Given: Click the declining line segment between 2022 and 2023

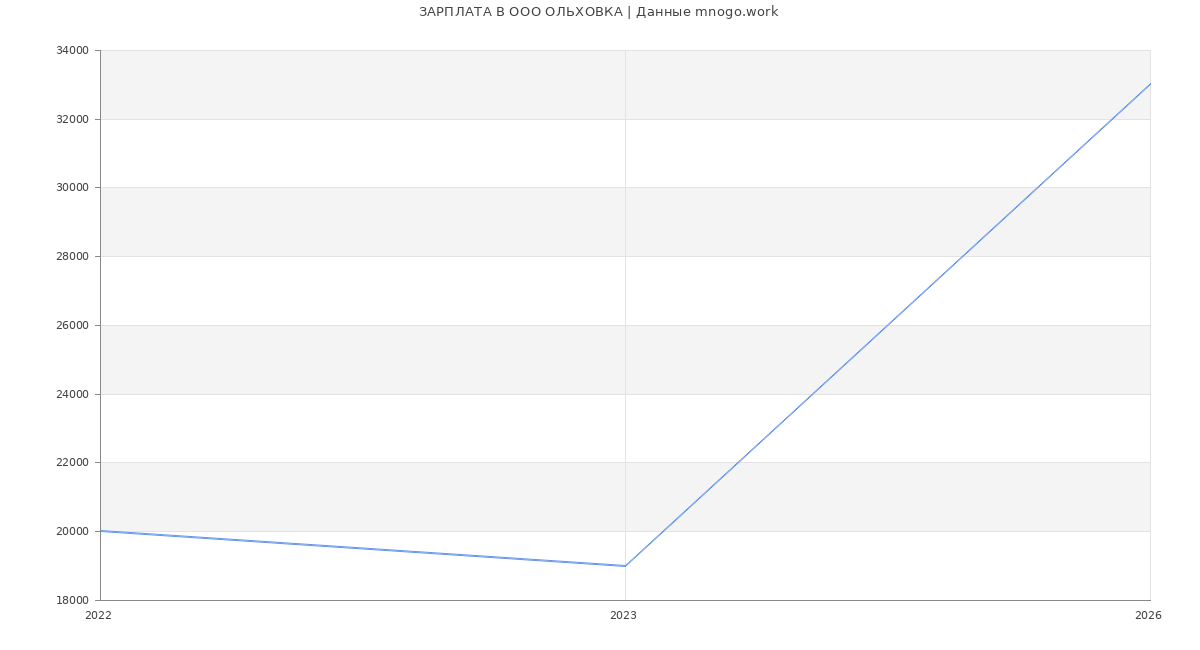Looking at the screenshot, I should click(363, 549).
